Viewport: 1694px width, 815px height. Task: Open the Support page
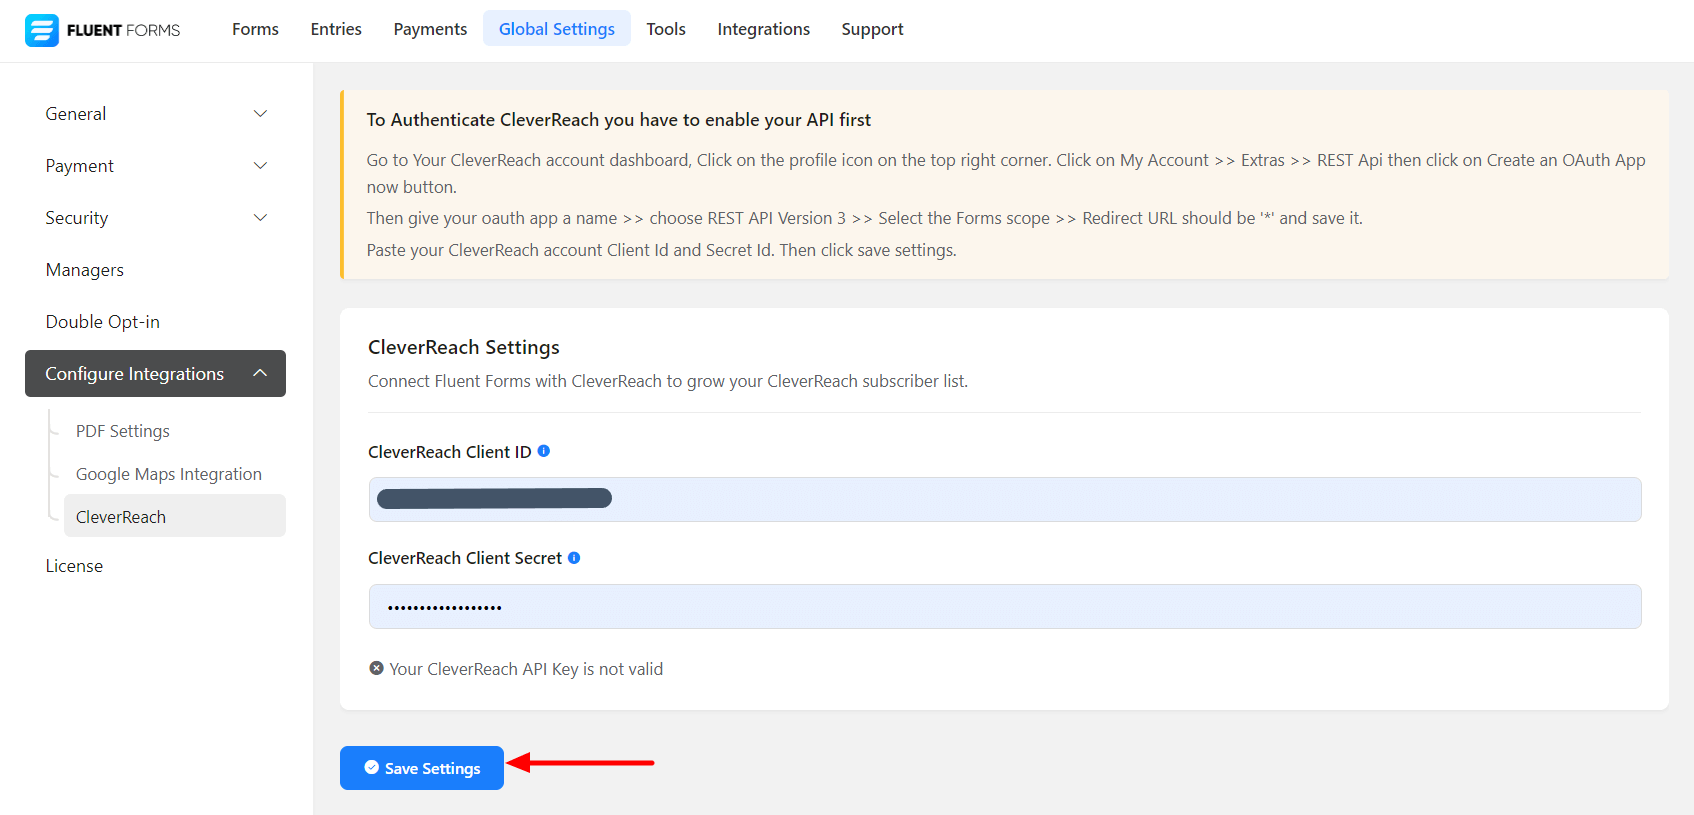tap(872, 29)
